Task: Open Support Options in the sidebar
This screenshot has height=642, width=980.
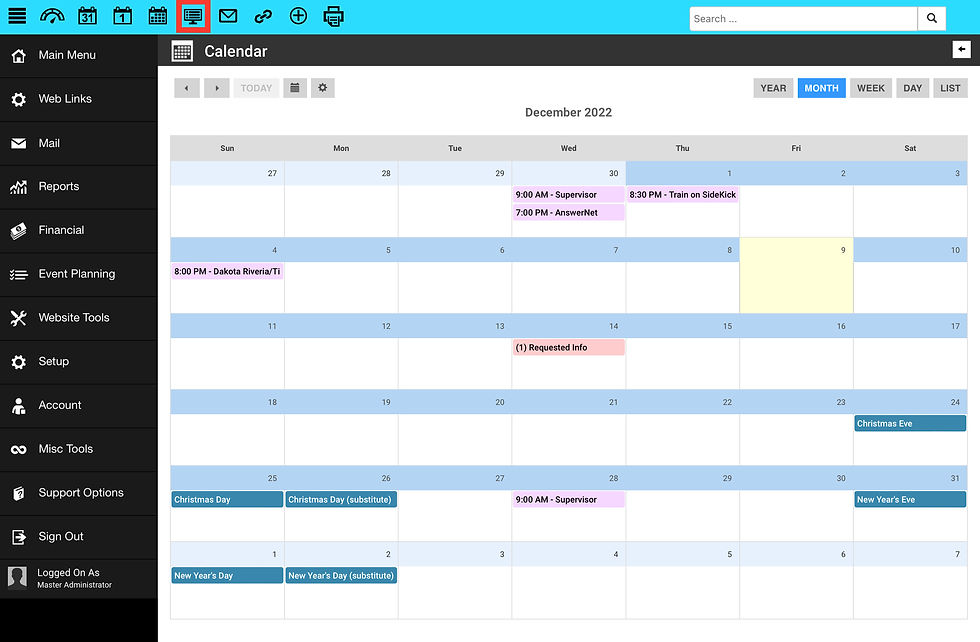Action: pos(79,493)
